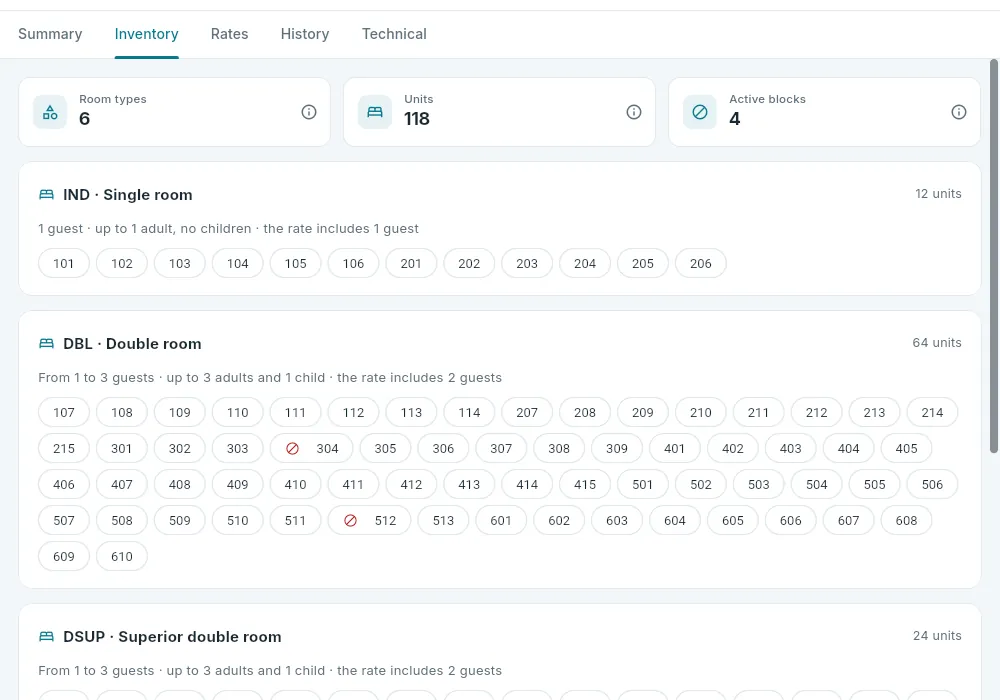Click the Room types shapes icon

click(x=50, y=112)
